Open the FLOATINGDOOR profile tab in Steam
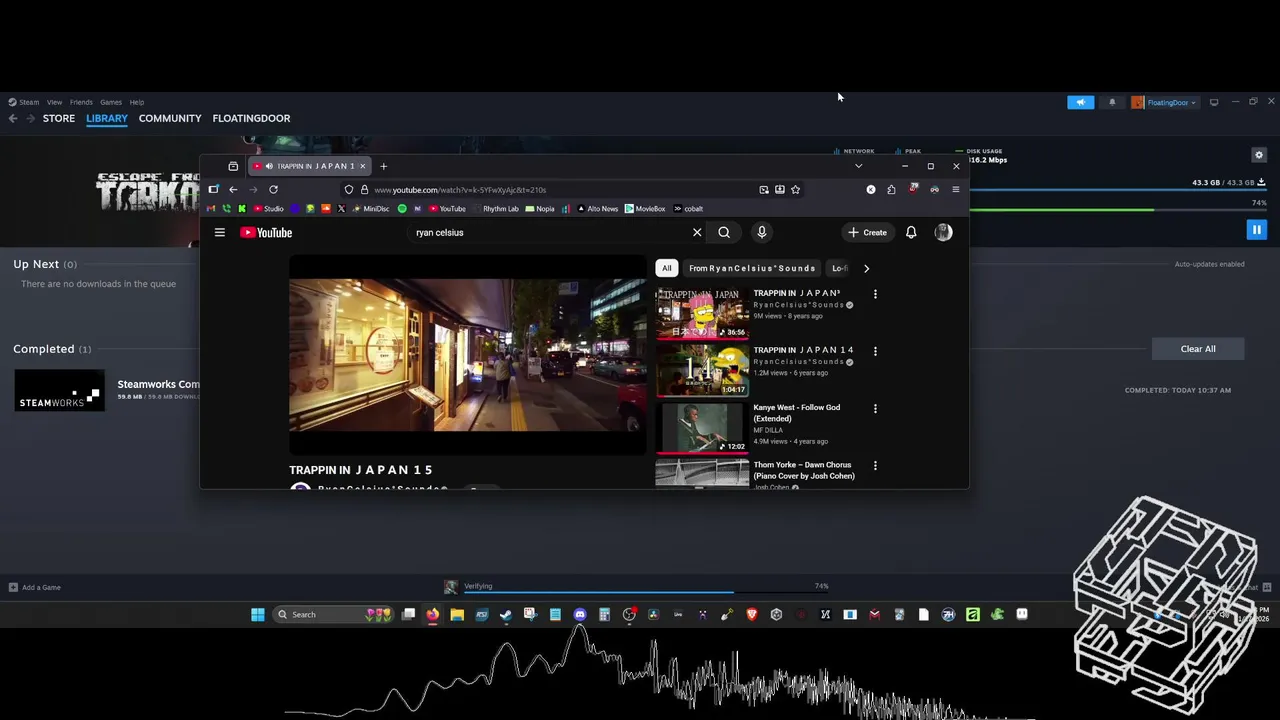Image resolution: width=1280 pixels, height=720 pixels. [251, 118]
